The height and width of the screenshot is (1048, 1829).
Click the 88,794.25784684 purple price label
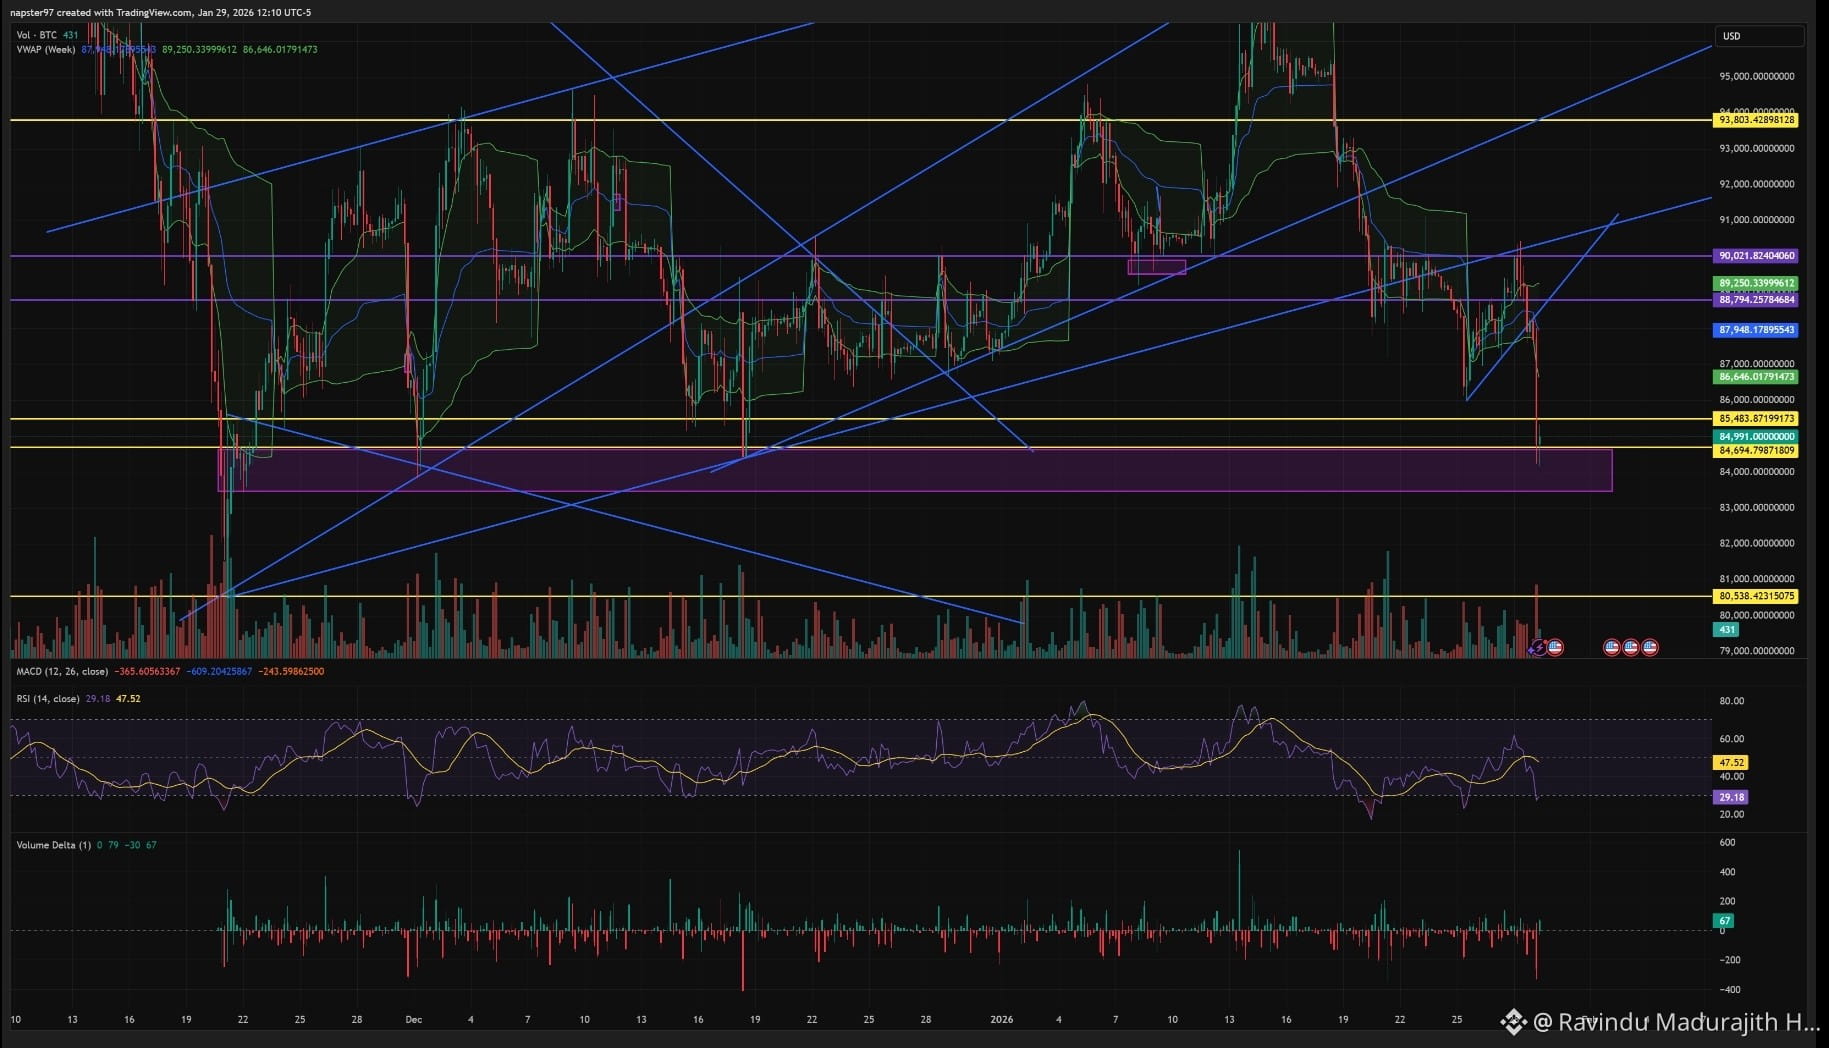point(1756,300)
